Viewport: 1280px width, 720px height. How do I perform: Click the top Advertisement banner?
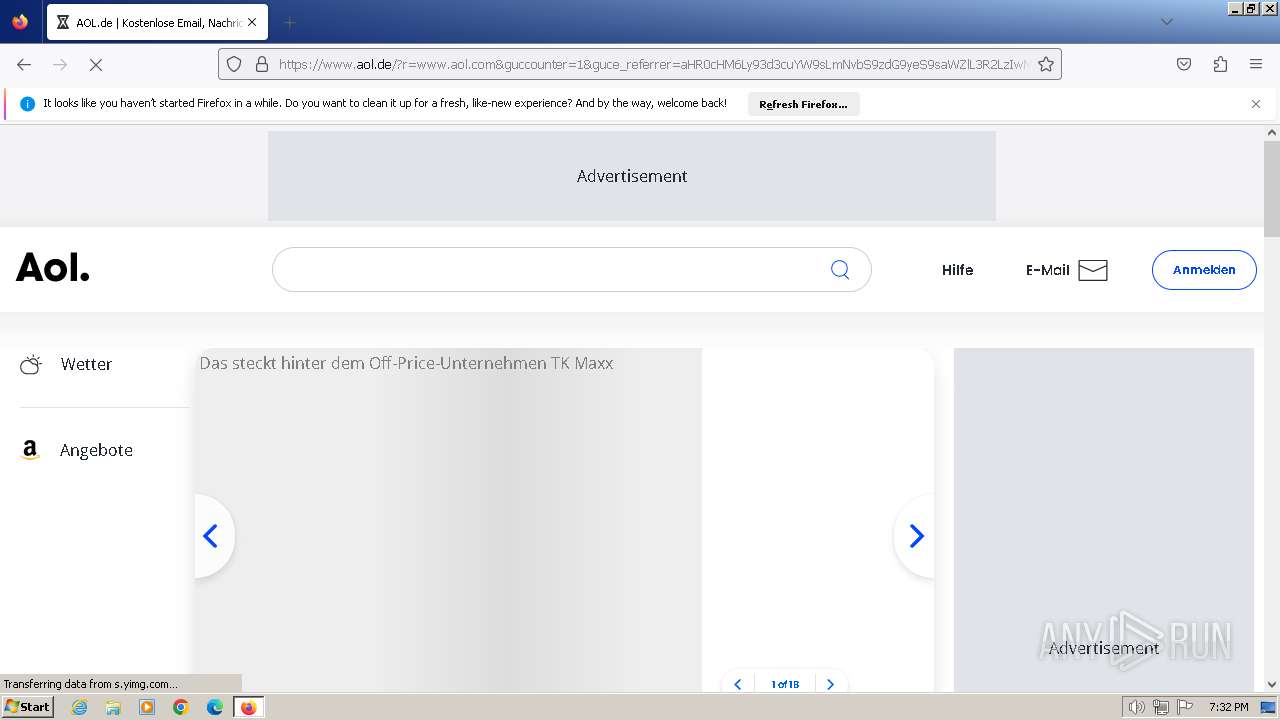[632, 176]
